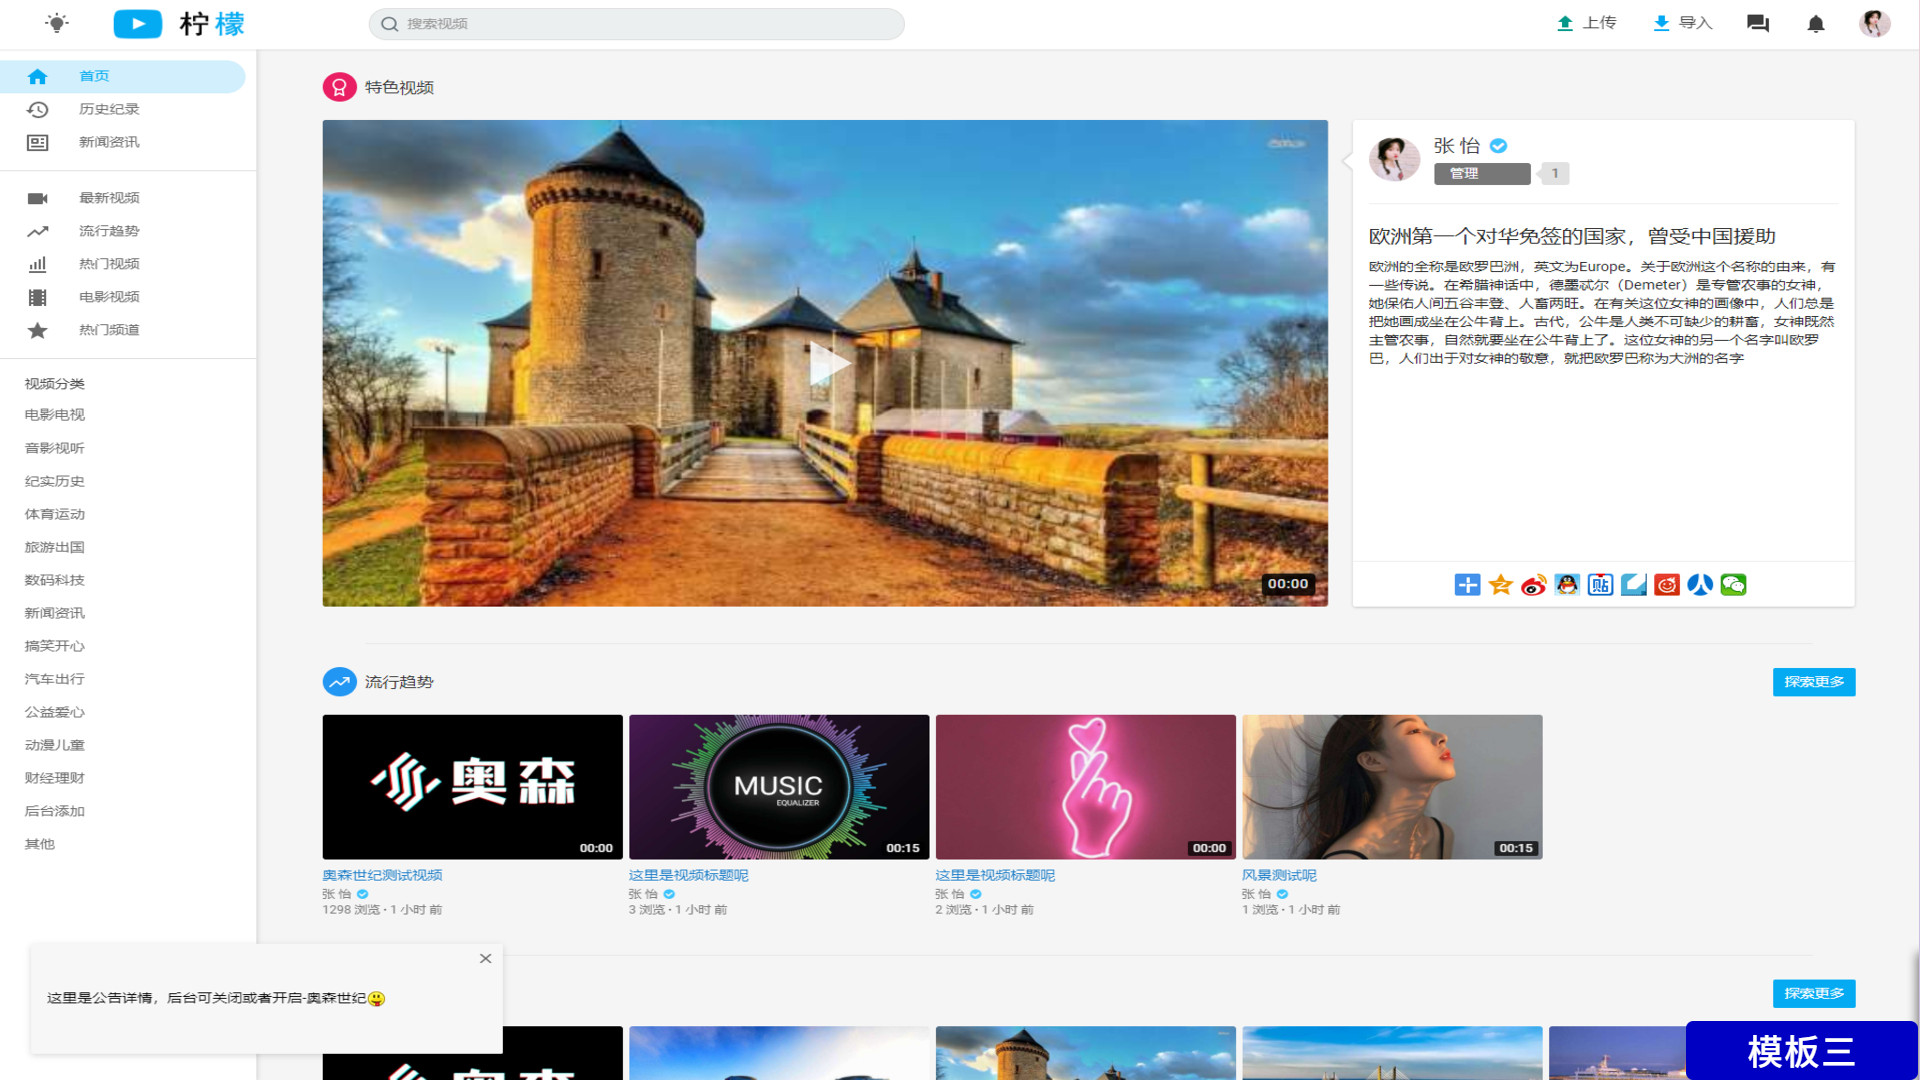Click the blue plus share icon
This screenshot has height=1080, width=1920.
(1467, 585)
